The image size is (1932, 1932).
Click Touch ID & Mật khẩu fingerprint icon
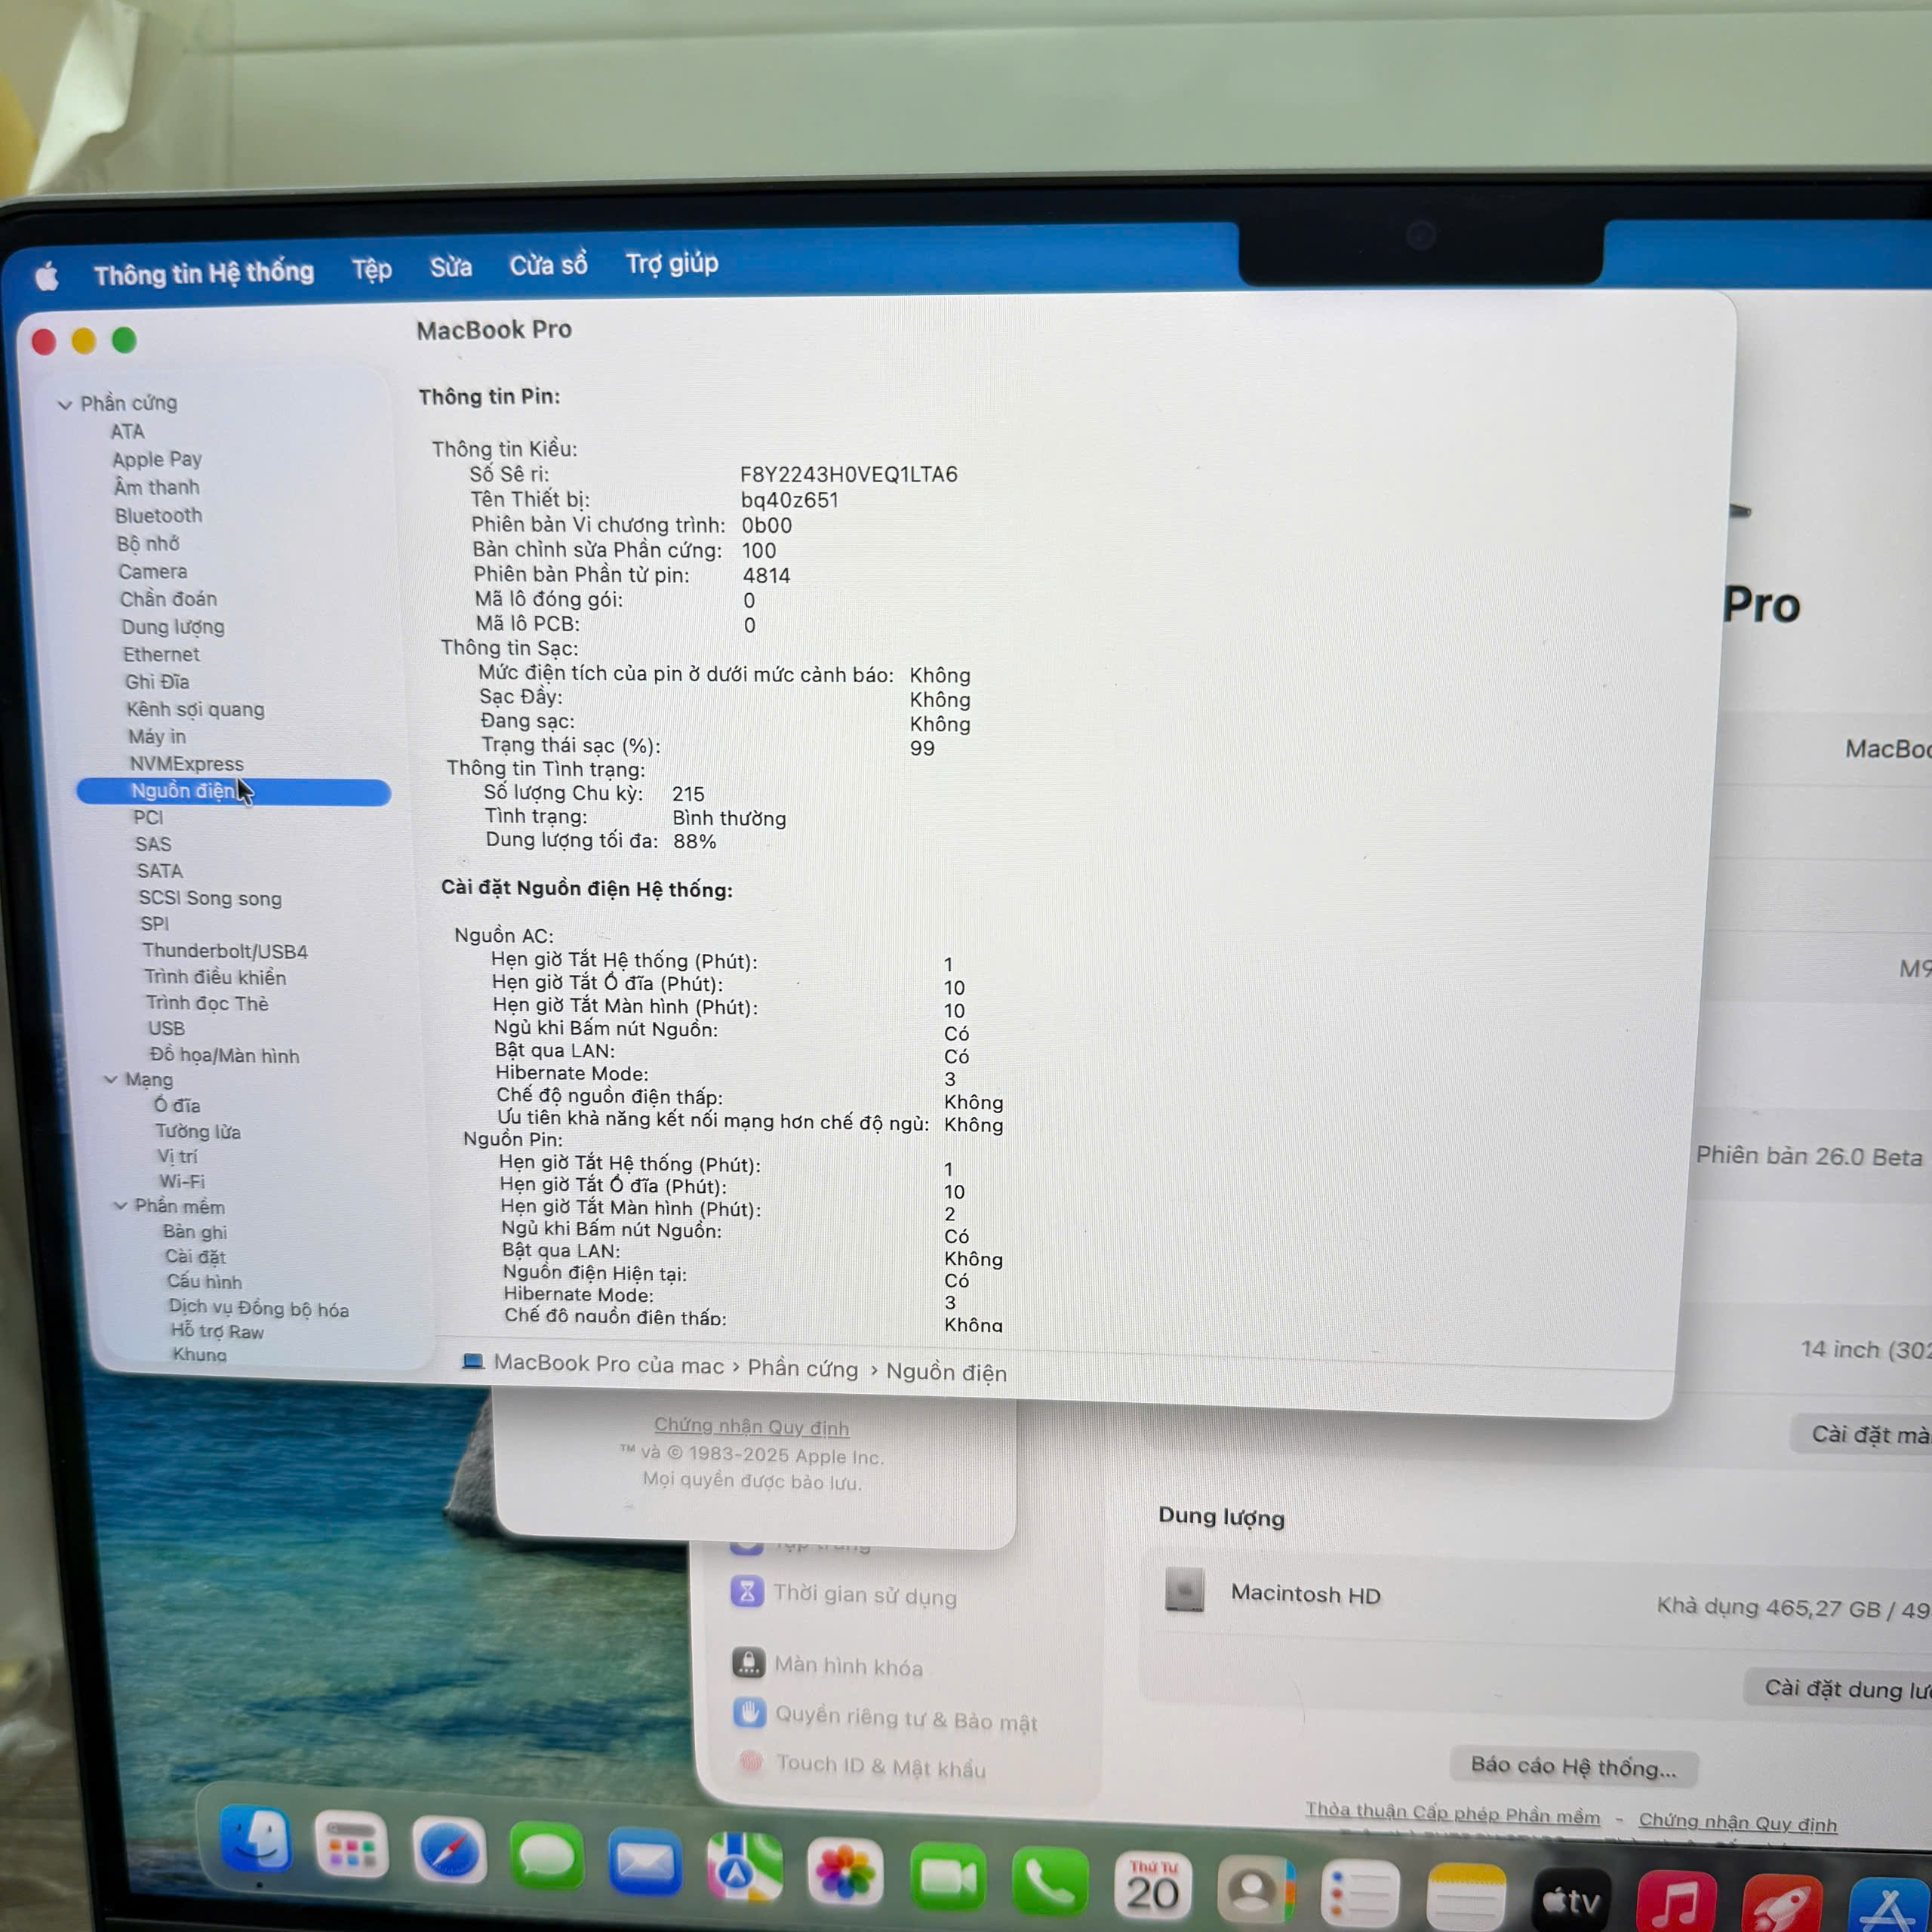click(751, 1761)
